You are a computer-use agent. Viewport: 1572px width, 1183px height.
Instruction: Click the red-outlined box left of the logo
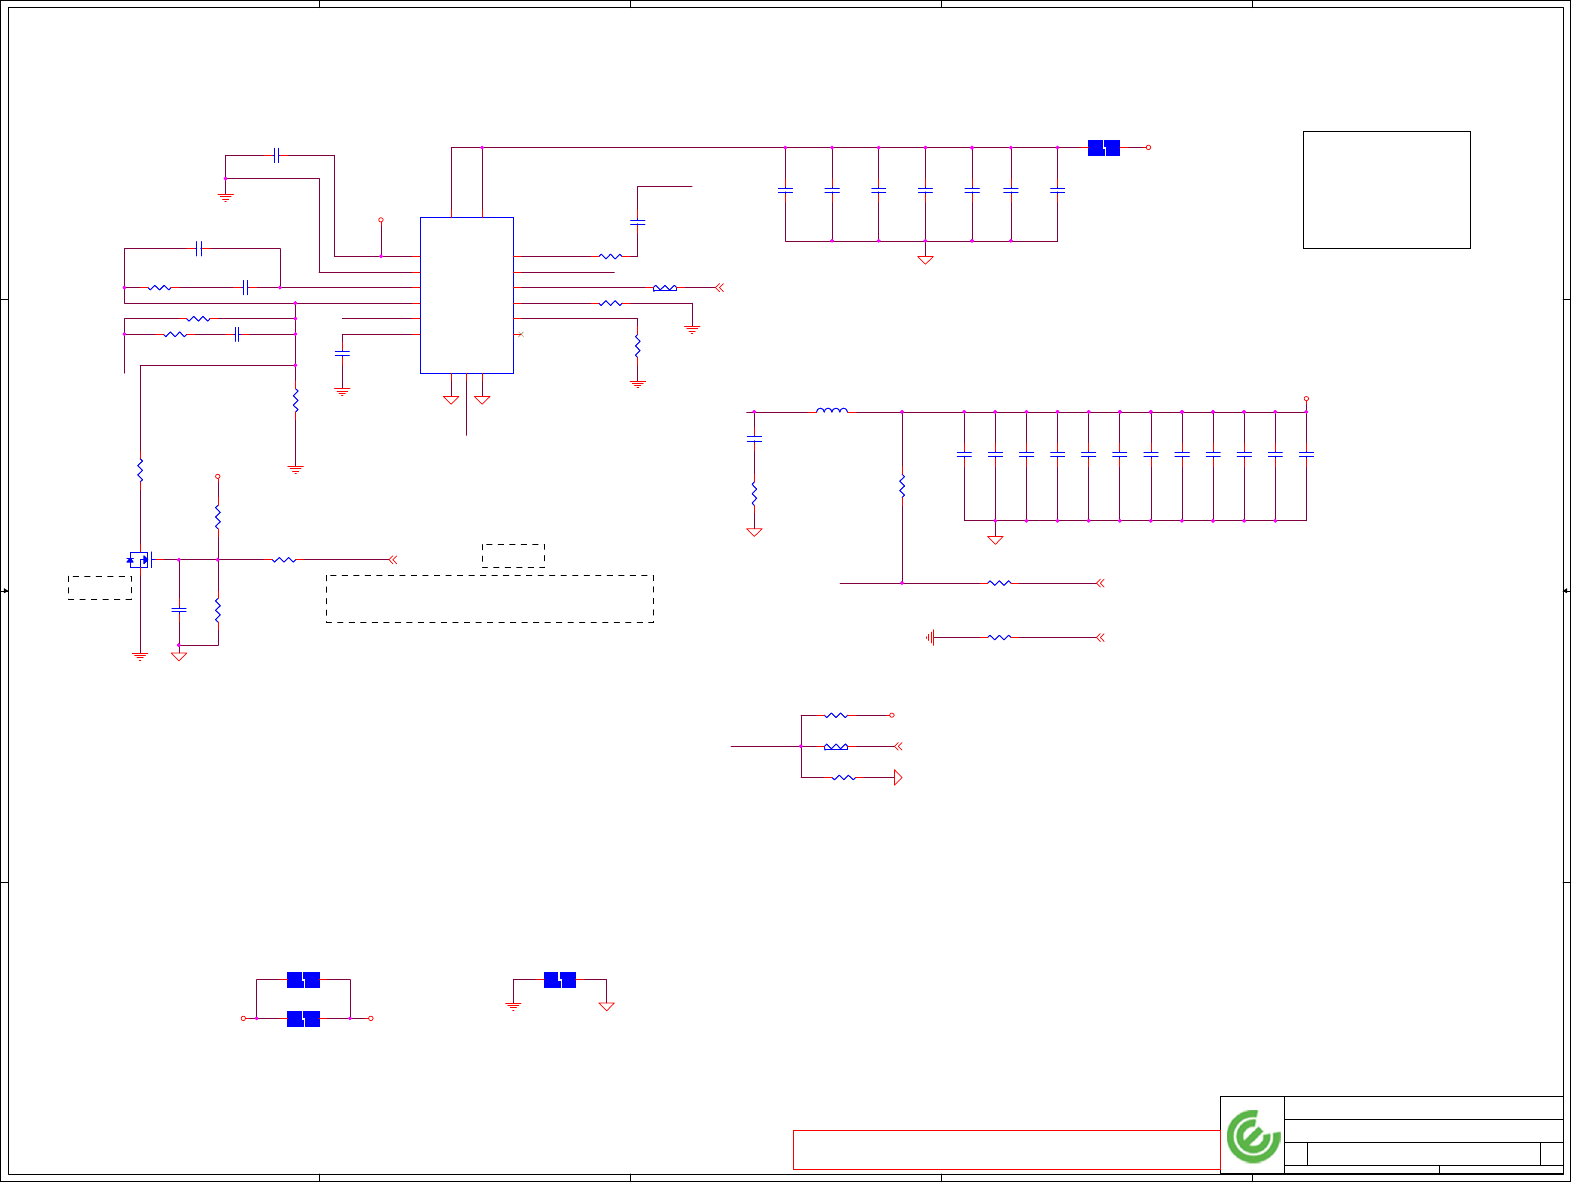click(x=1007, y=1150)
